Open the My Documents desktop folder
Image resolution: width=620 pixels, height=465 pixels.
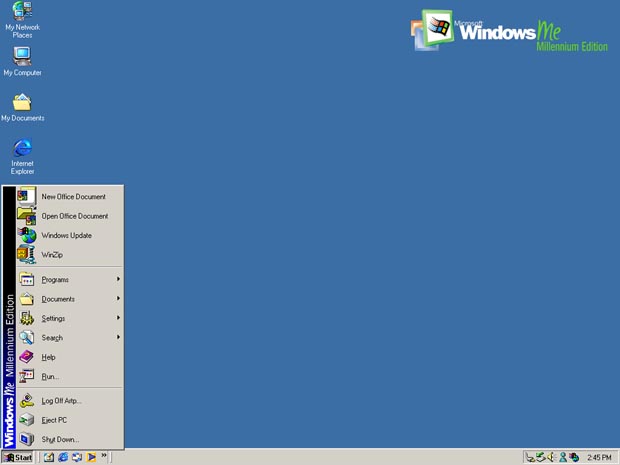tap(23, 107)
